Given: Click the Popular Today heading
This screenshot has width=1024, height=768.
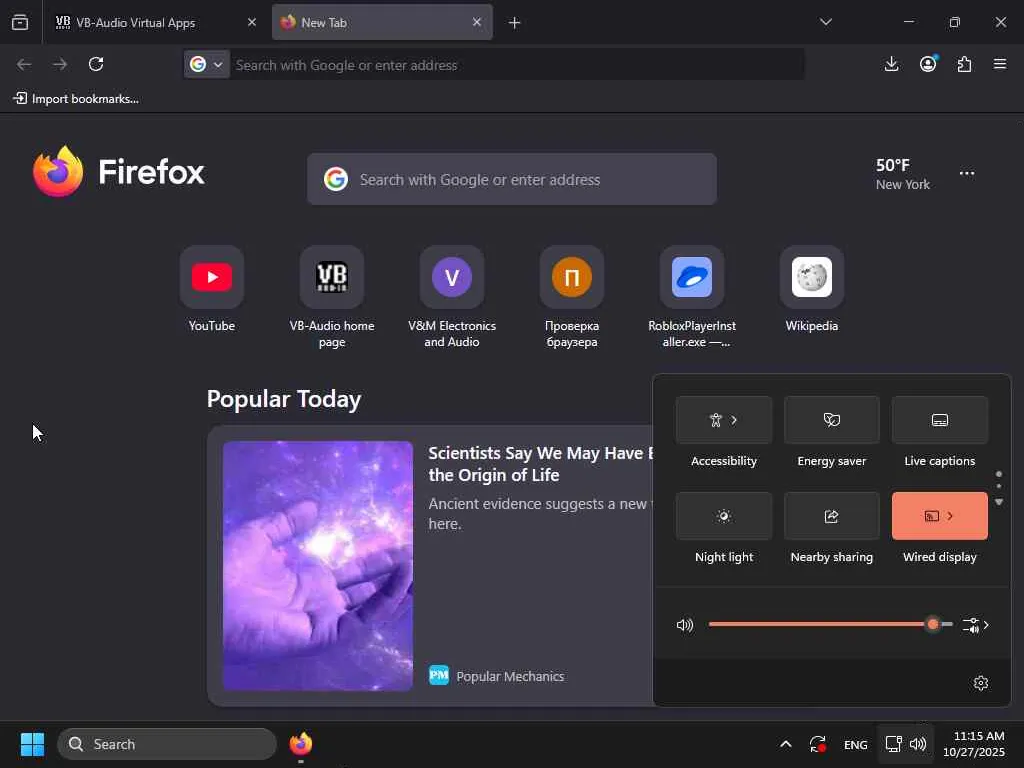Looking at the screenshot, I should [x=284, y=399].
